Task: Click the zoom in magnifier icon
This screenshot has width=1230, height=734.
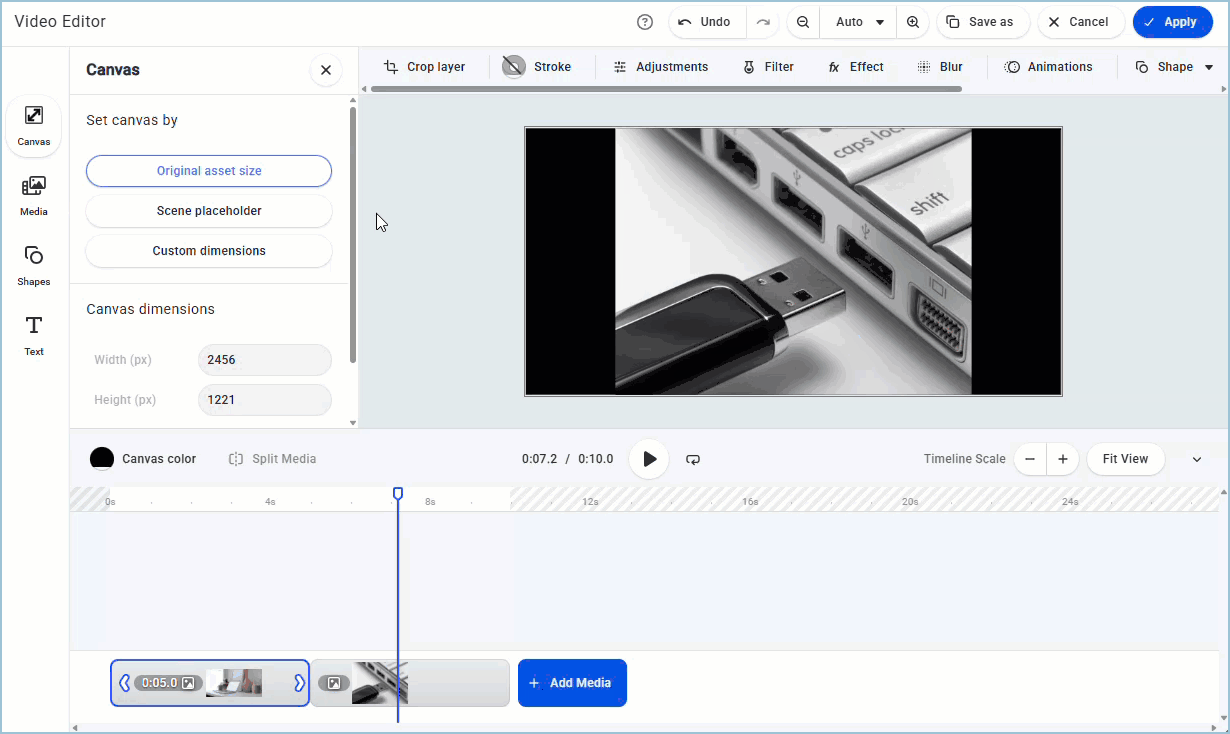Action: (x=913, y=22)
